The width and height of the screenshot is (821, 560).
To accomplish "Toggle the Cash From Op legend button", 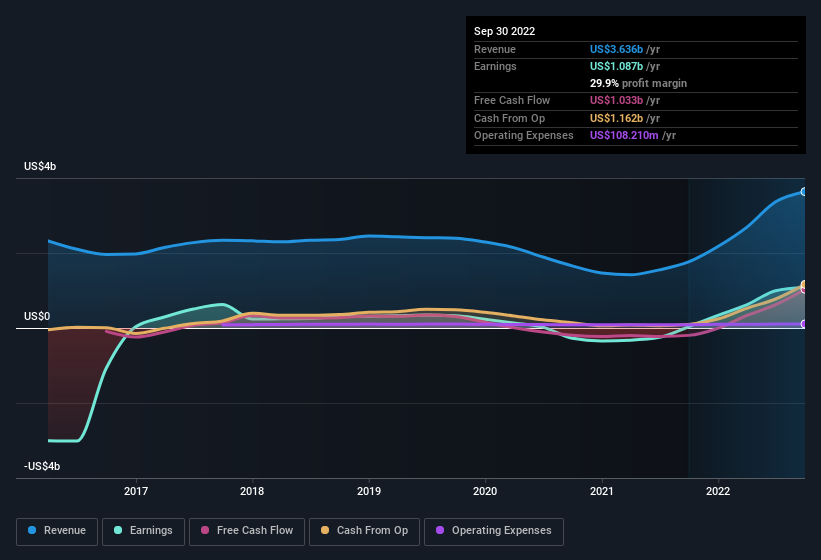I will [x=364, y=531].
